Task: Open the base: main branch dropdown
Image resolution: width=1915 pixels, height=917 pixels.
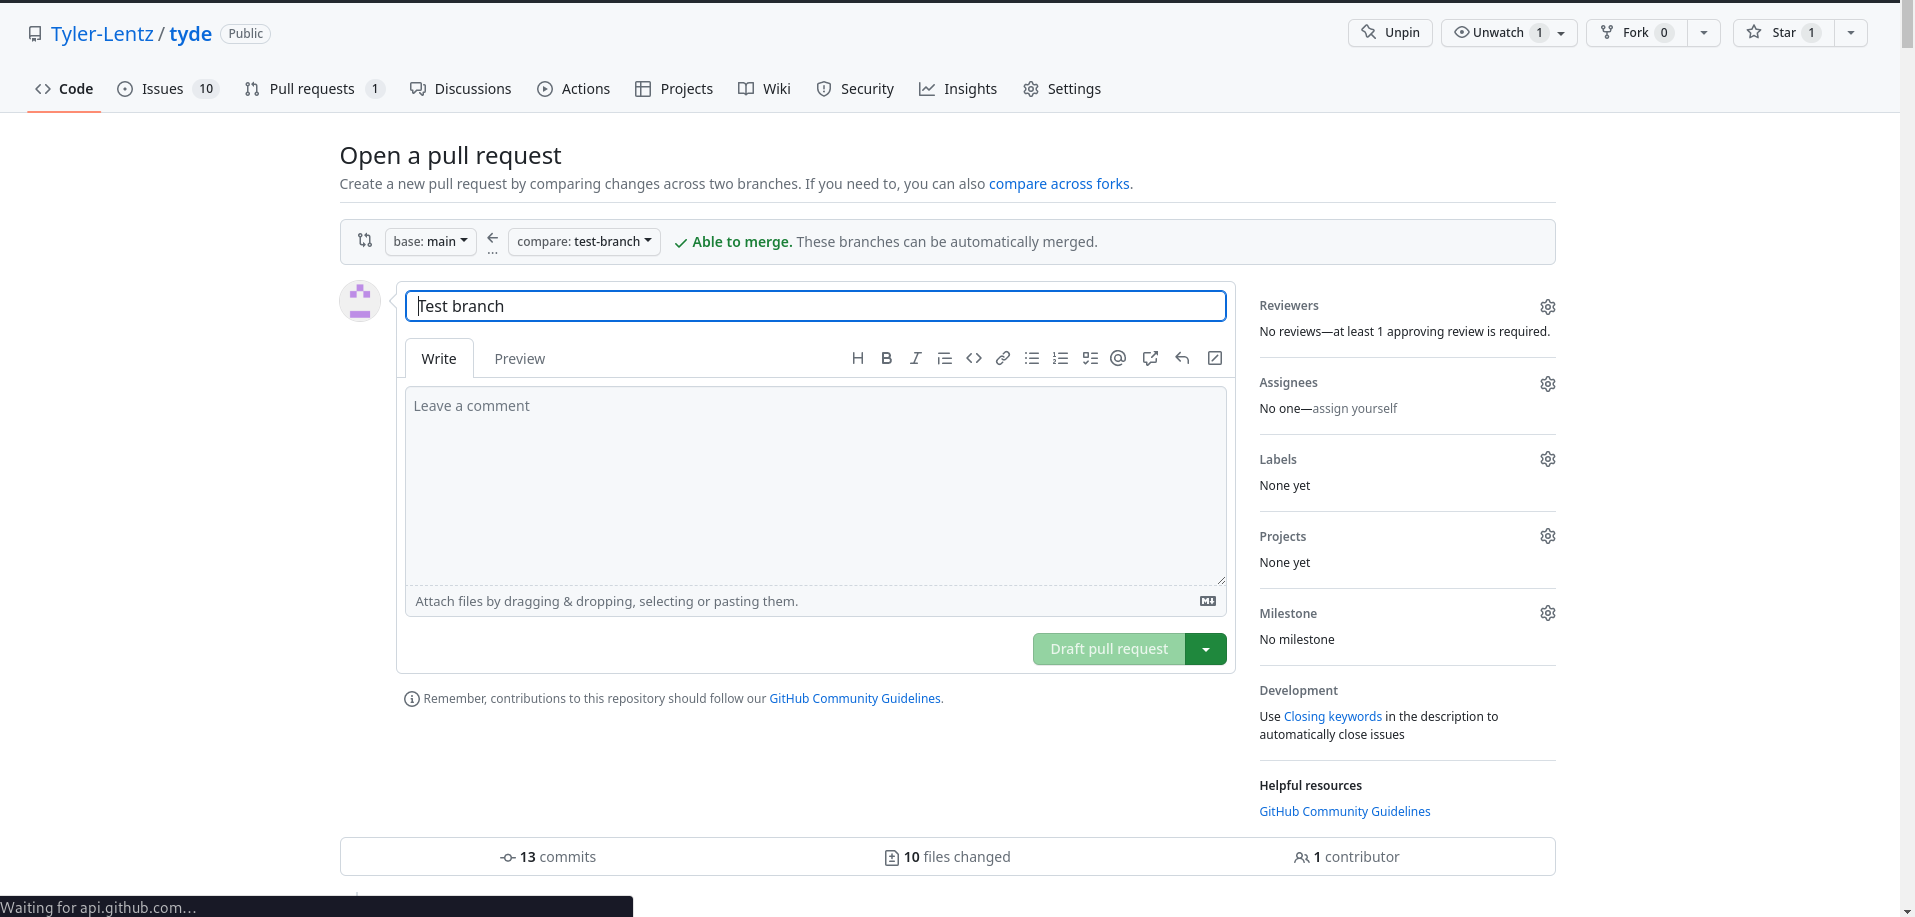Action: tap(430, 242)
